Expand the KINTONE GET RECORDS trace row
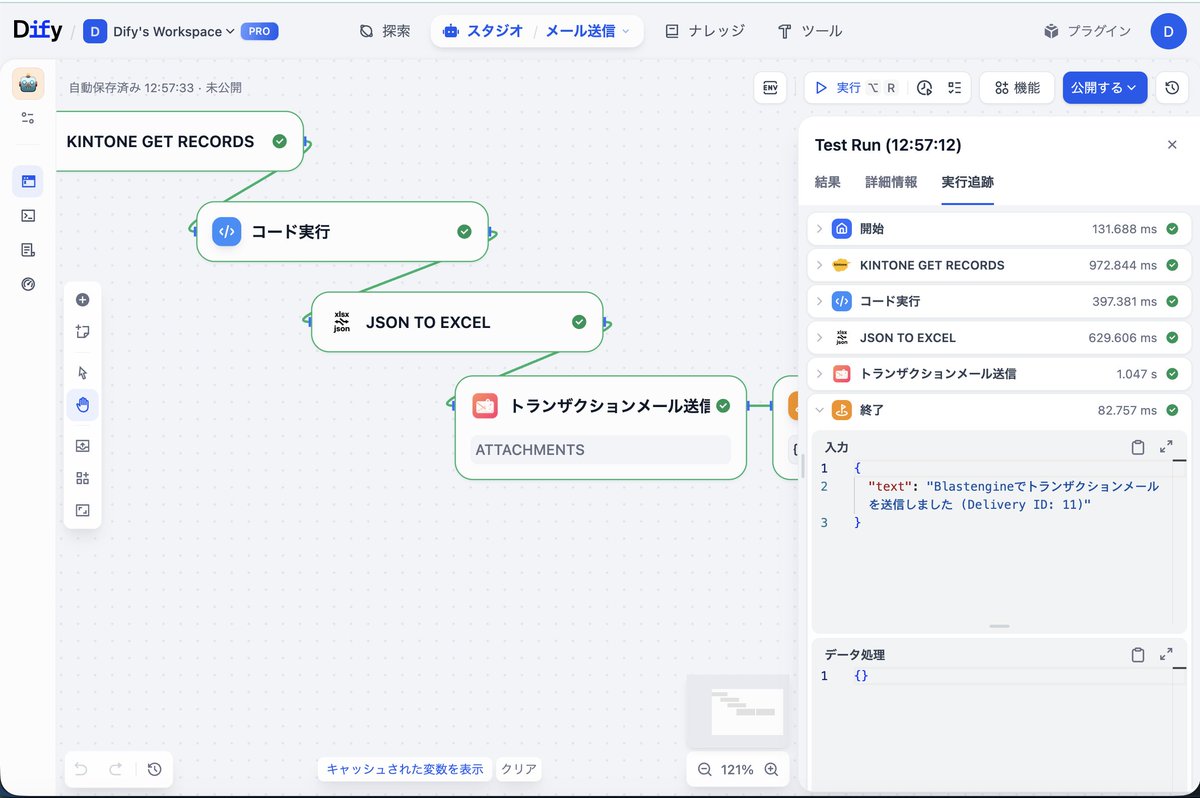 point(998,265)
